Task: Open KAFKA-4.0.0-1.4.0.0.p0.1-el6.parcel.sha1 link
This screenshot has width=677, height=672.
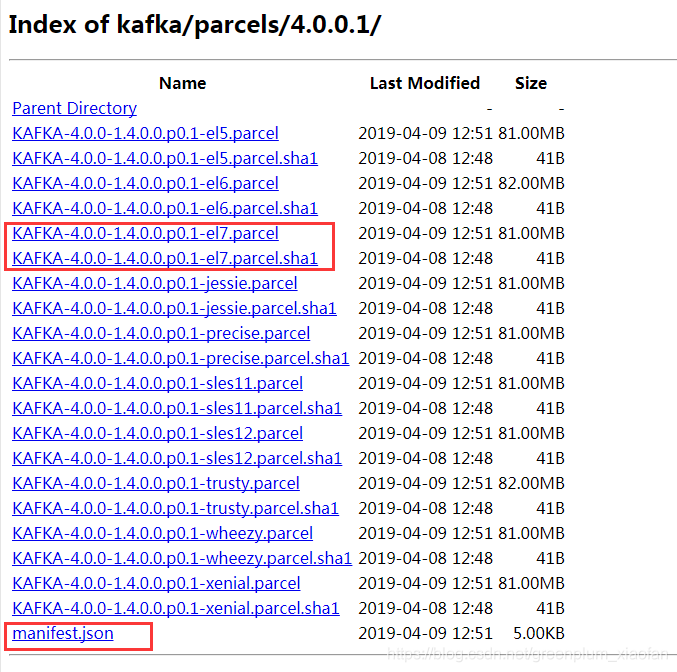Action: 165,209
